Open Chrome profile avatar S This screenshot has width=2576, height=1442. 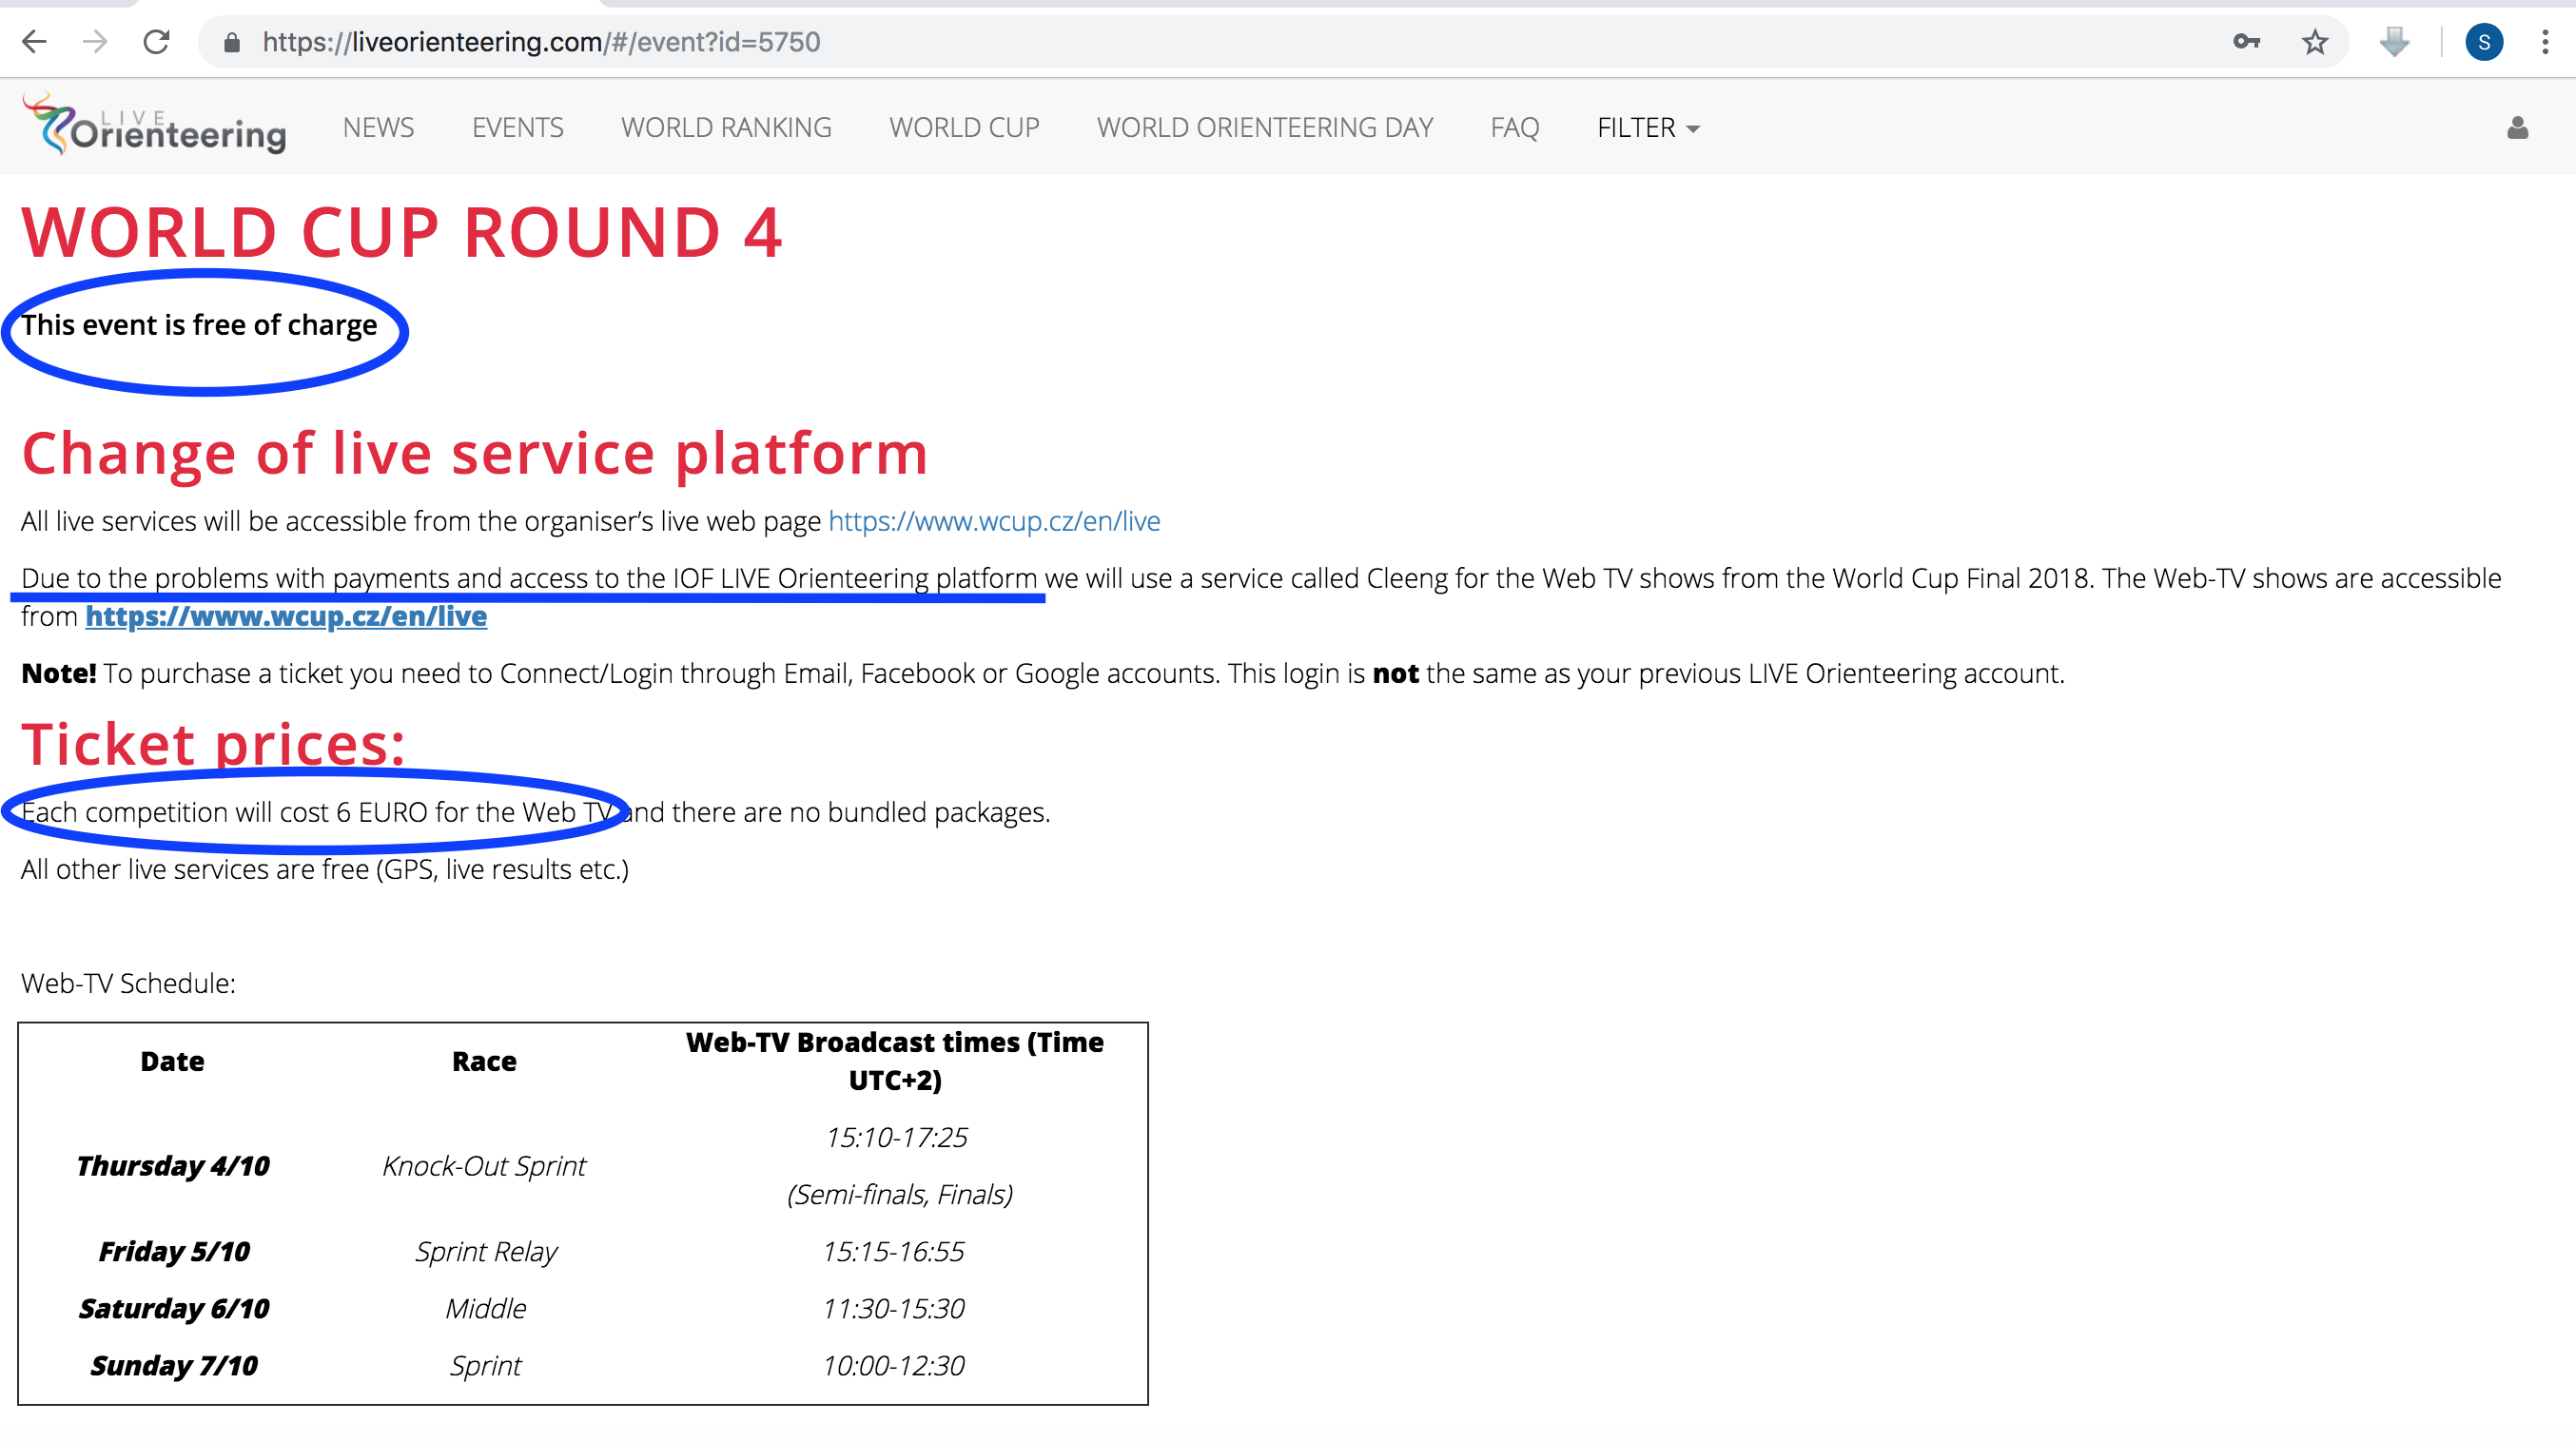2484,42
